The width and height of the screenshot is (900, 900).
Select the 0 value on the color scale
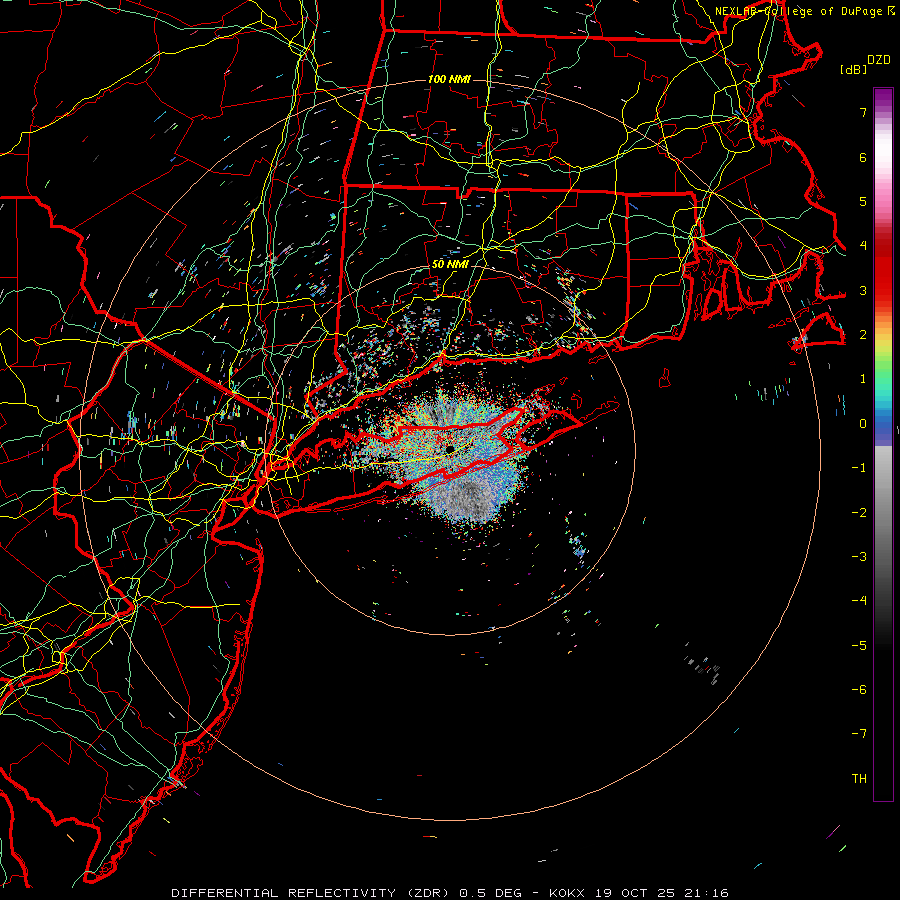(863, 424)
